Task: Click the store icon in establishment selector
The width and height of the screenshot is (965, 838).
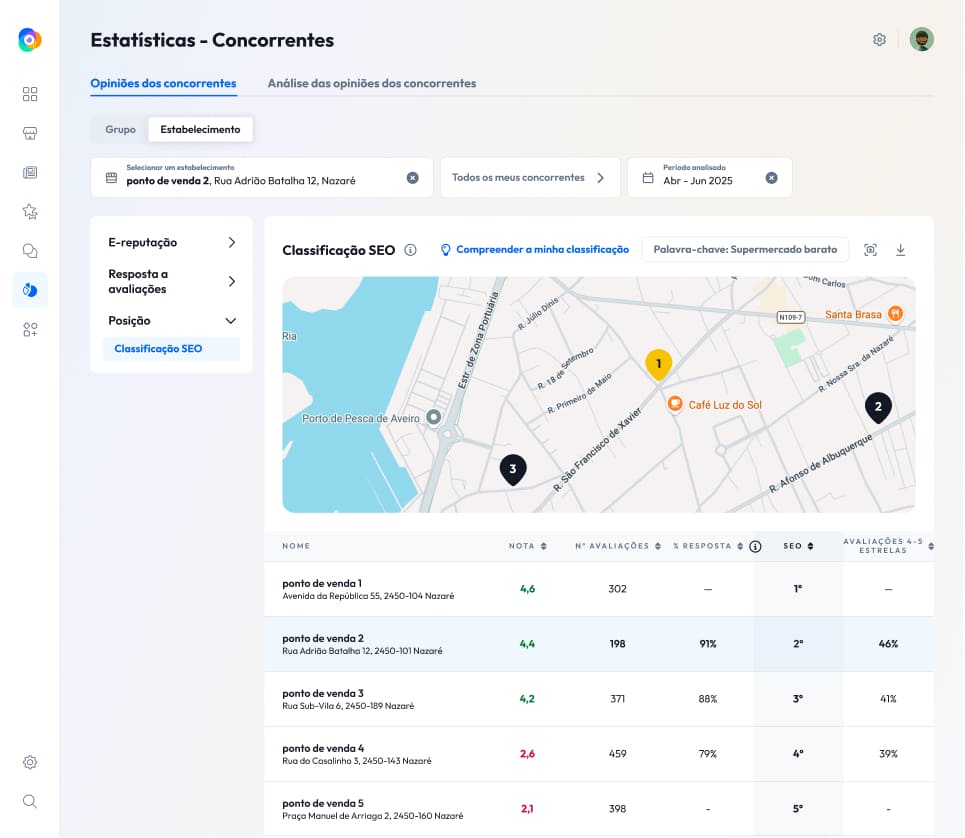Action: click(x=111, y=178)
